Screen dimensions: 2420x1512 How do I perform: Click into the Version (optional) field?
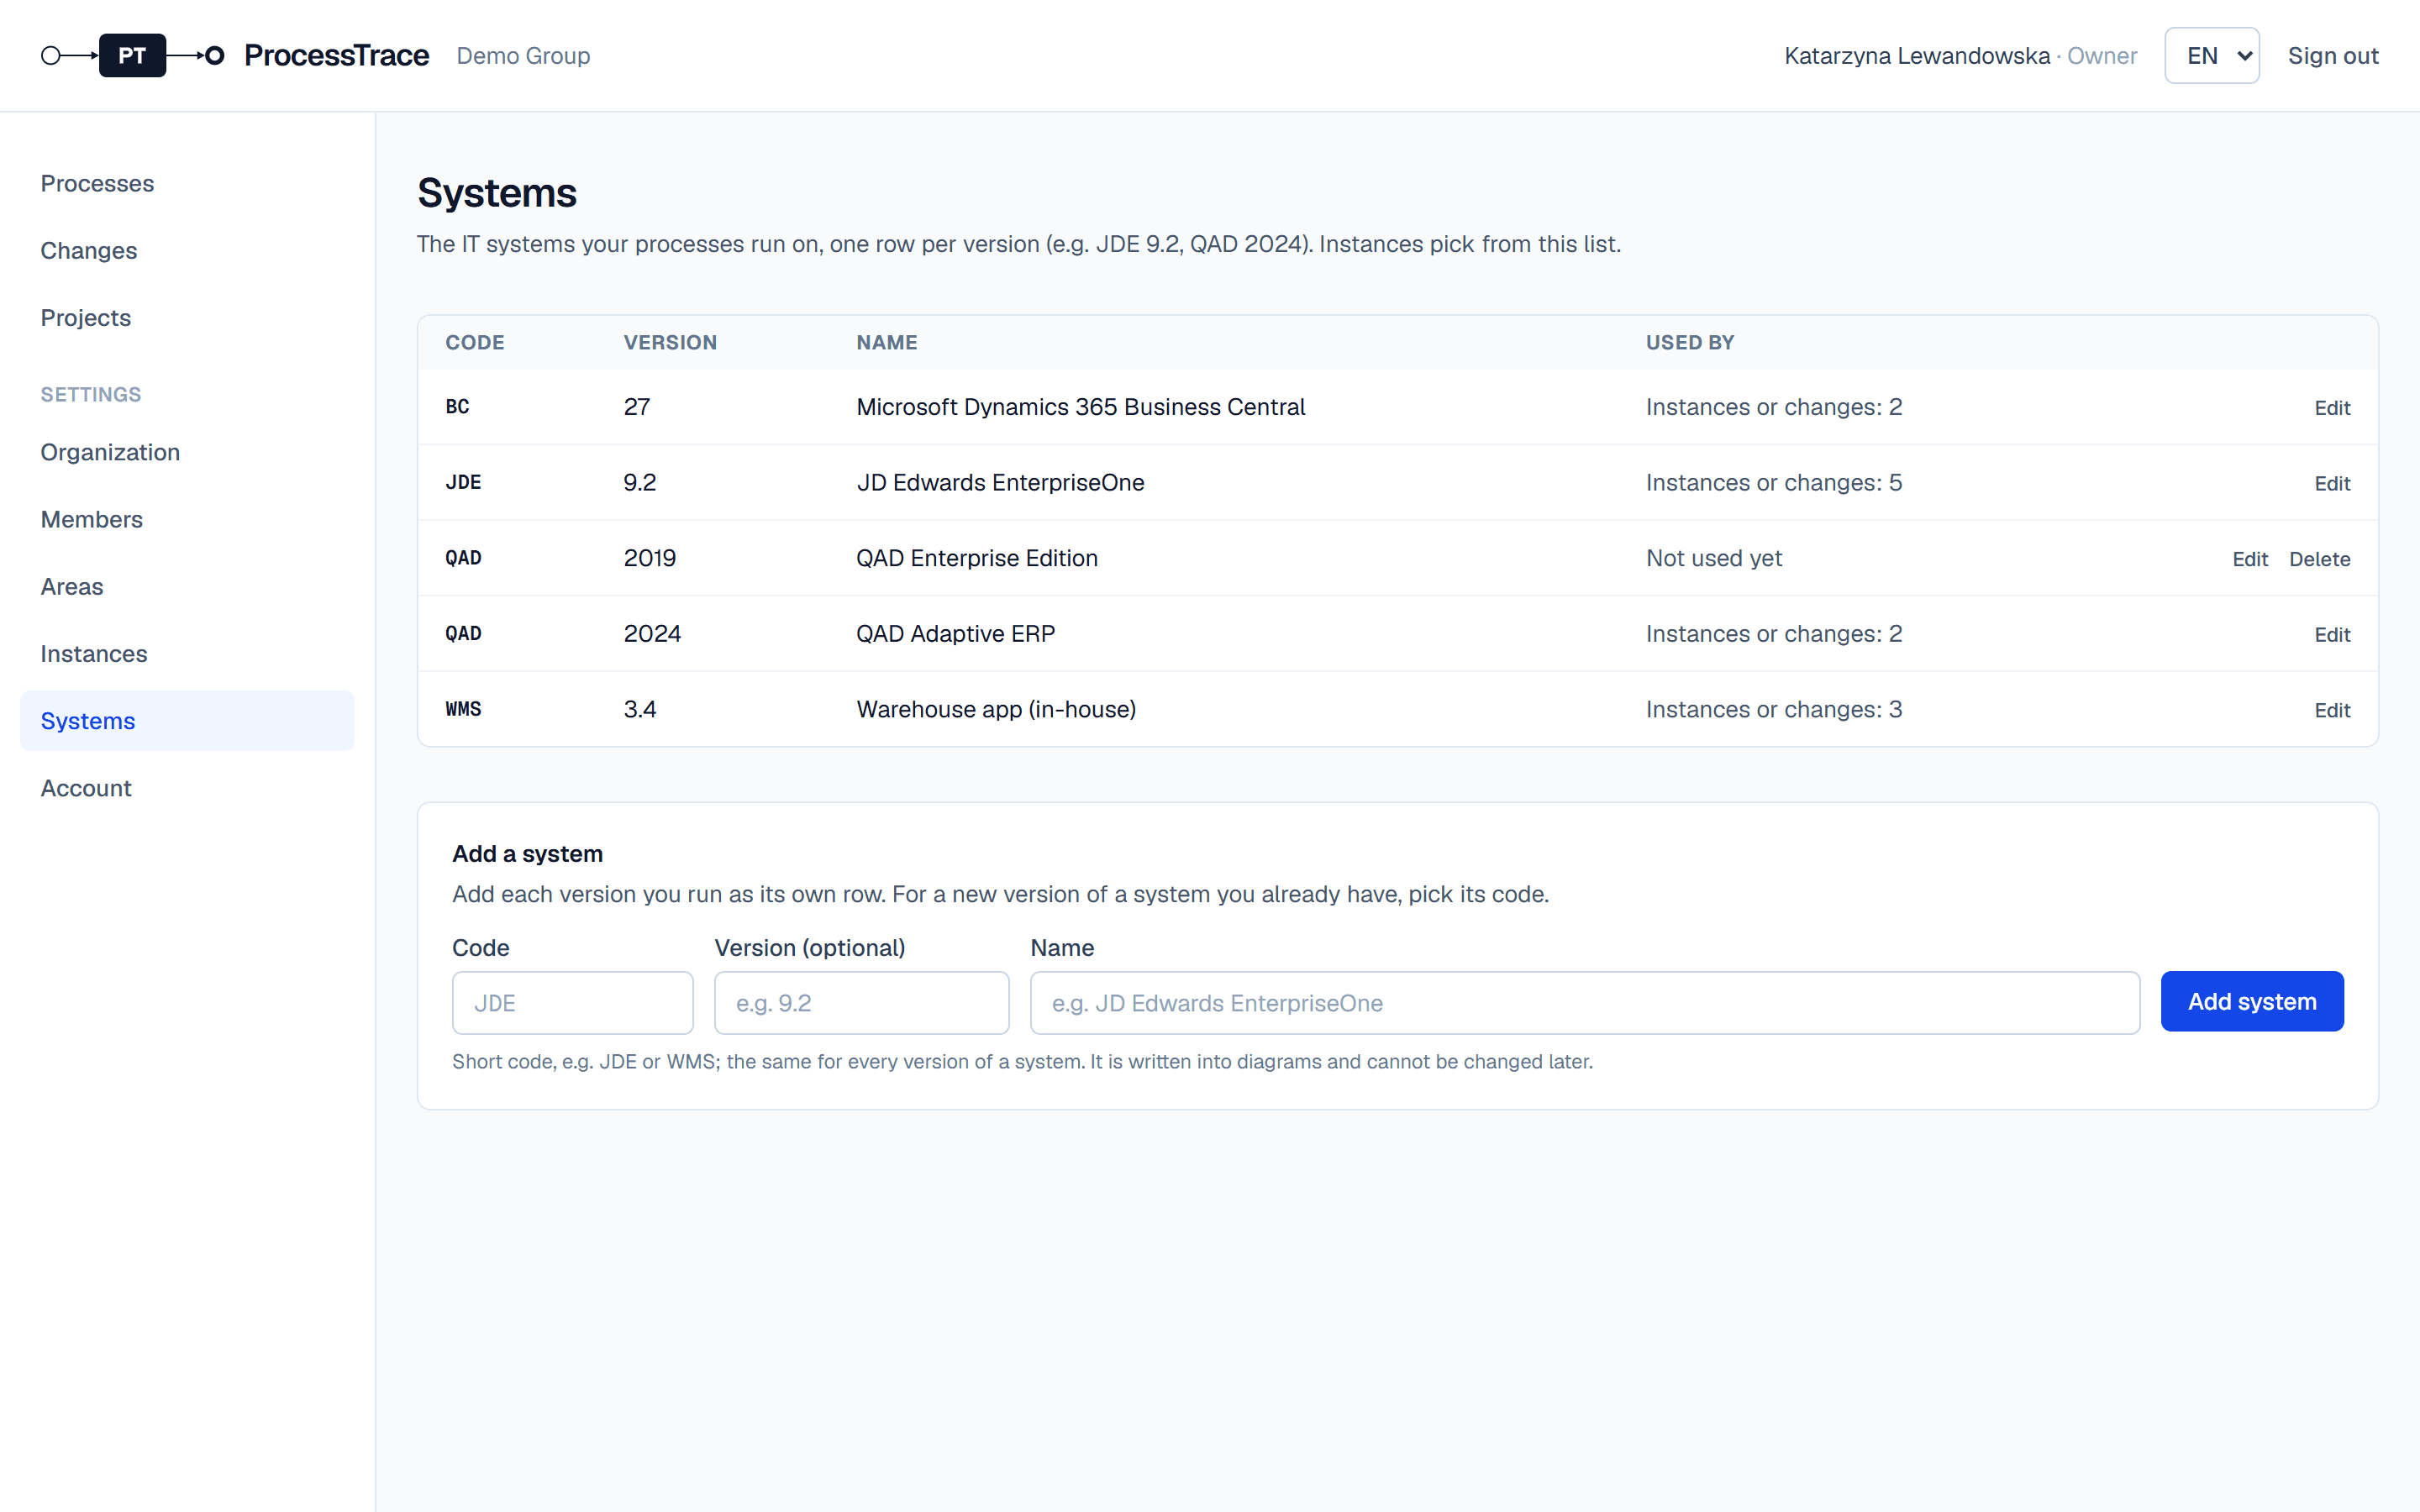[x=861, y=1003]
